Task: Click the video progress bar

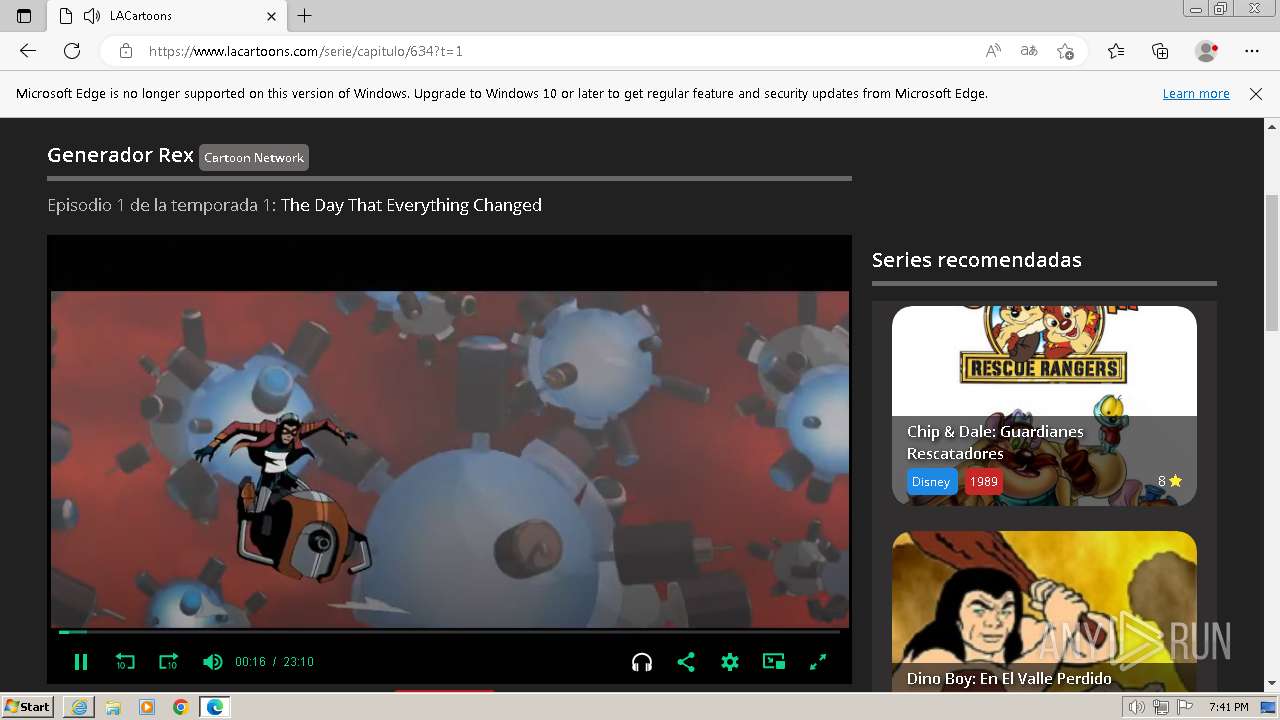Action: click(x=449, y=632)
